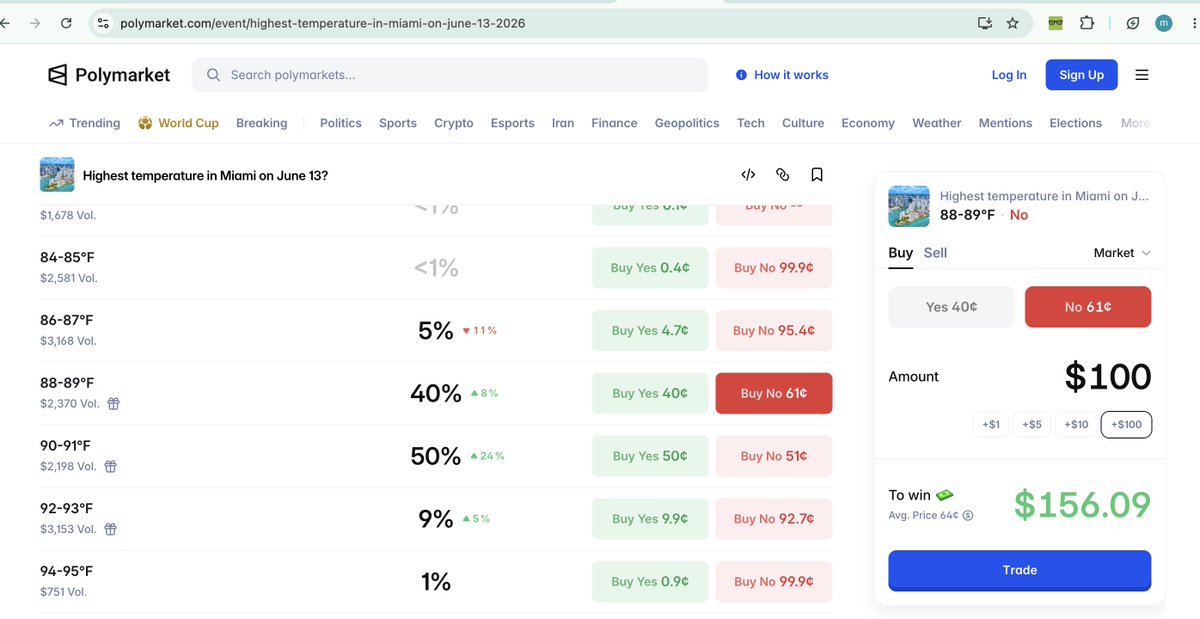Screen dimensions: 1200x619
Task: Click the Avg. Price info icon
Action: (968, 516)
